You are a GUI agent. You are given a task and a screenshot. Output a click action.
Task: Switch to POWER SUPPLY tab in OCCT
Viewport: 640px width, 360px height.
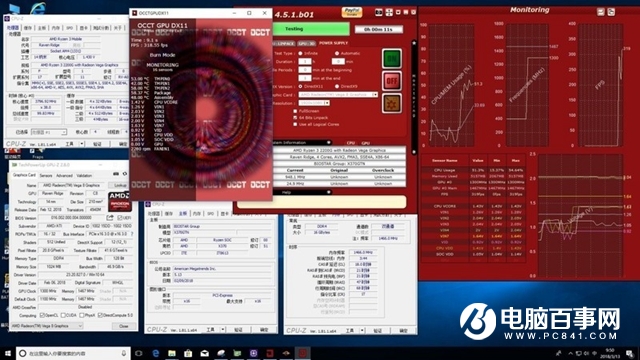point(333,43)
